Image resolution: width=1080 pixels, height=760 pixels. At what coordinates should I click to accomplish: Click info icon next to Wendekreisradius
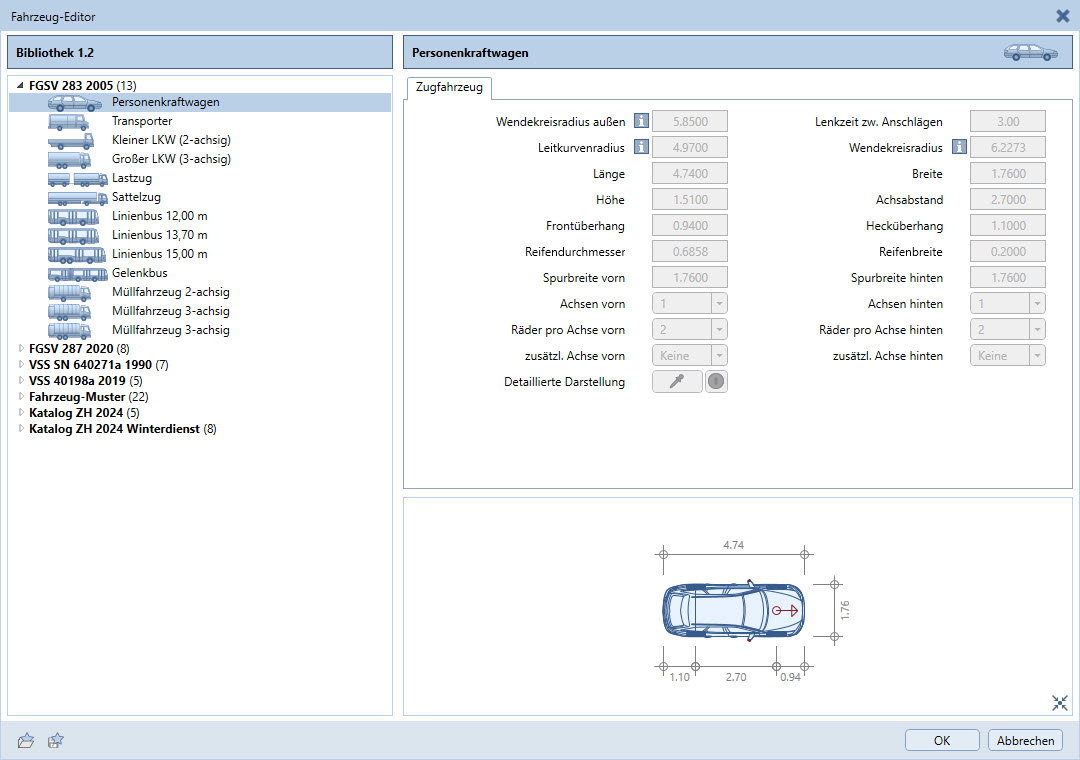pos(959,148)
